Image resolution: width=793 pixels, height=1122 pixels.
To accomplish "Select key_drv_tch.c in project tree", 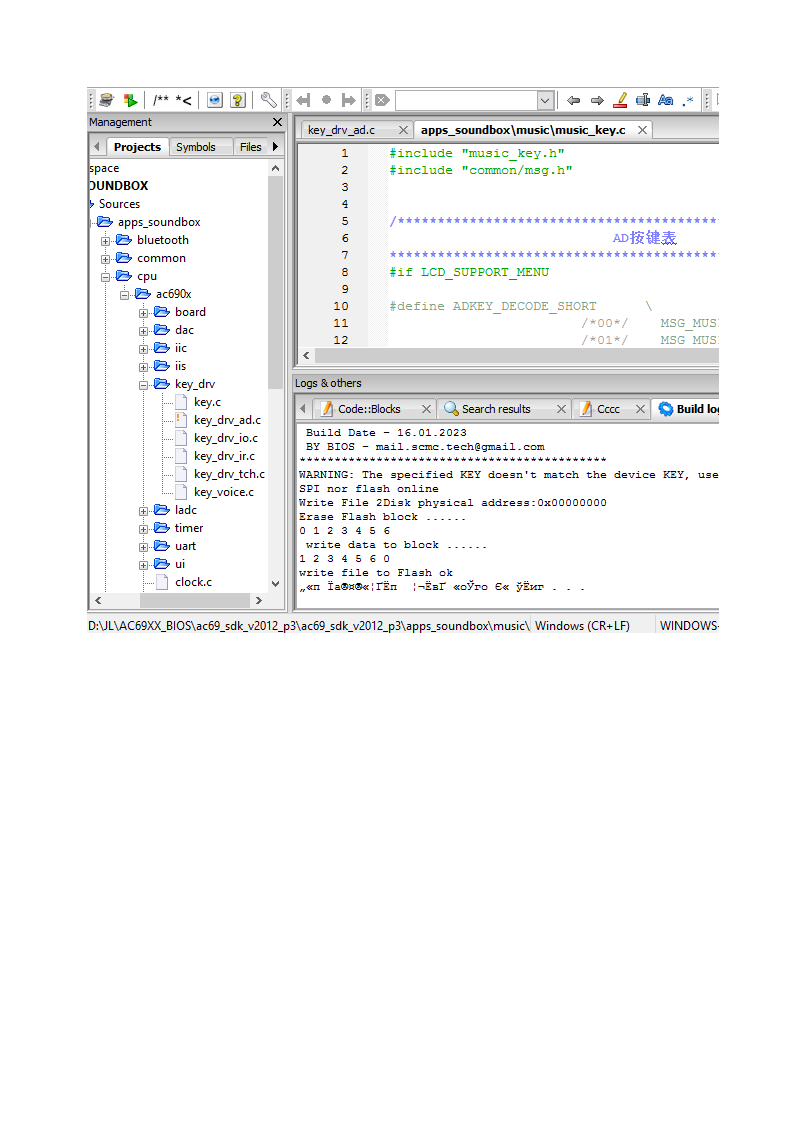I will 229,474.
